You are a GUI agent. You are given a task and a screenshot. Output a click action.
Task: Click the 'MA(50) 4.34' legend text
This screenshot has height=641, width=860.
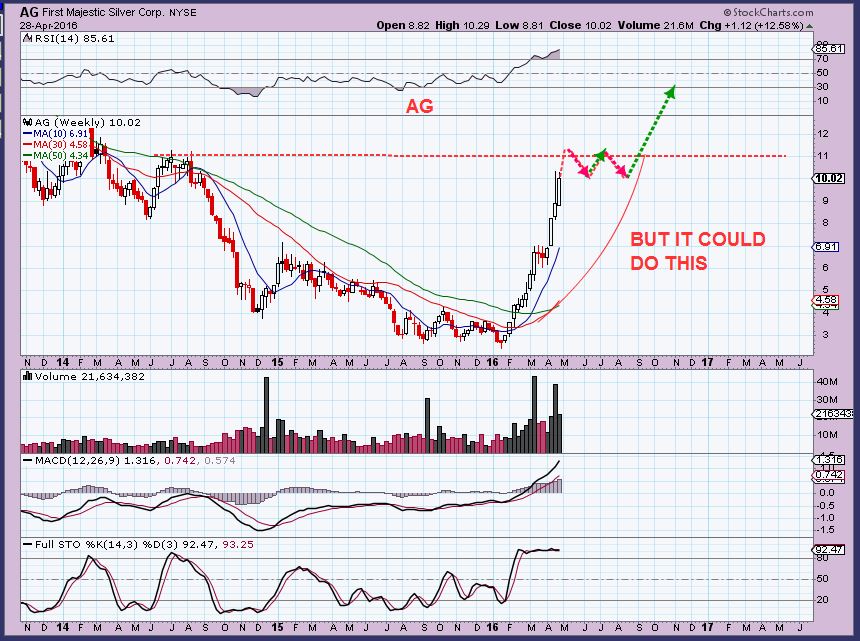click(60, 156)
